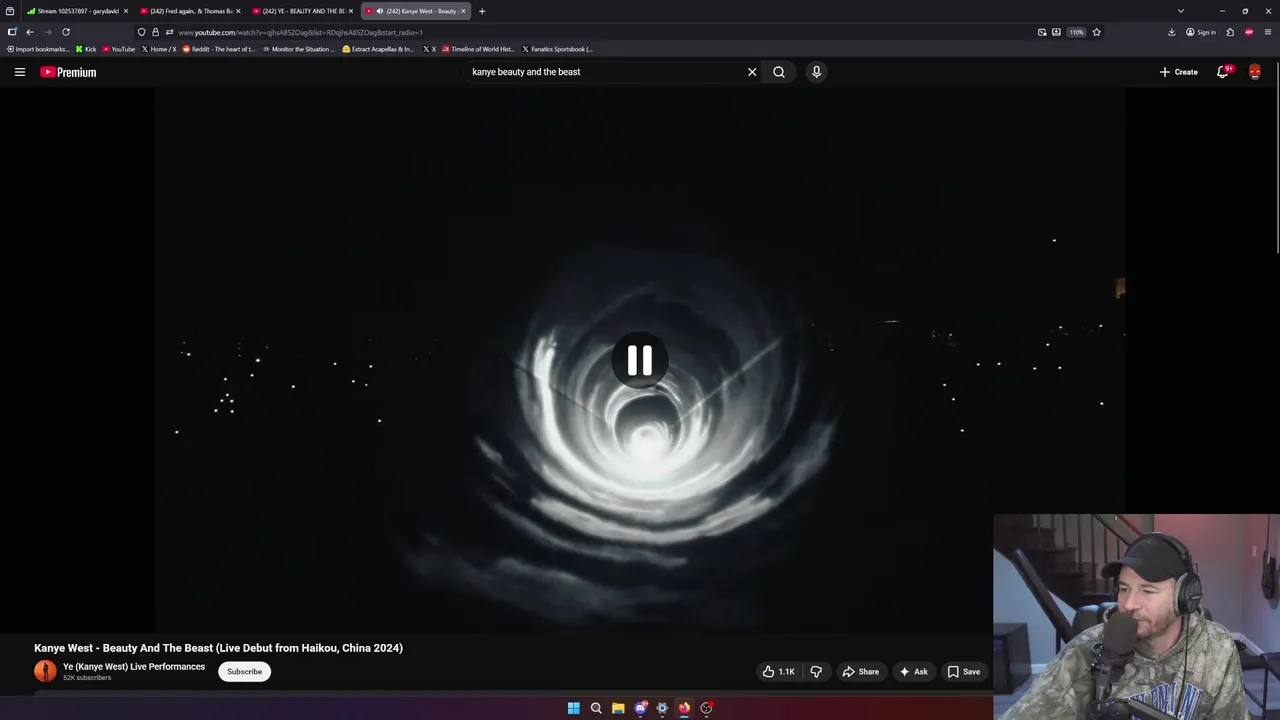Open the channel avatar thumbnail
The width and height of the screenshot is (1280, 720).
click(x=45, y=671)
